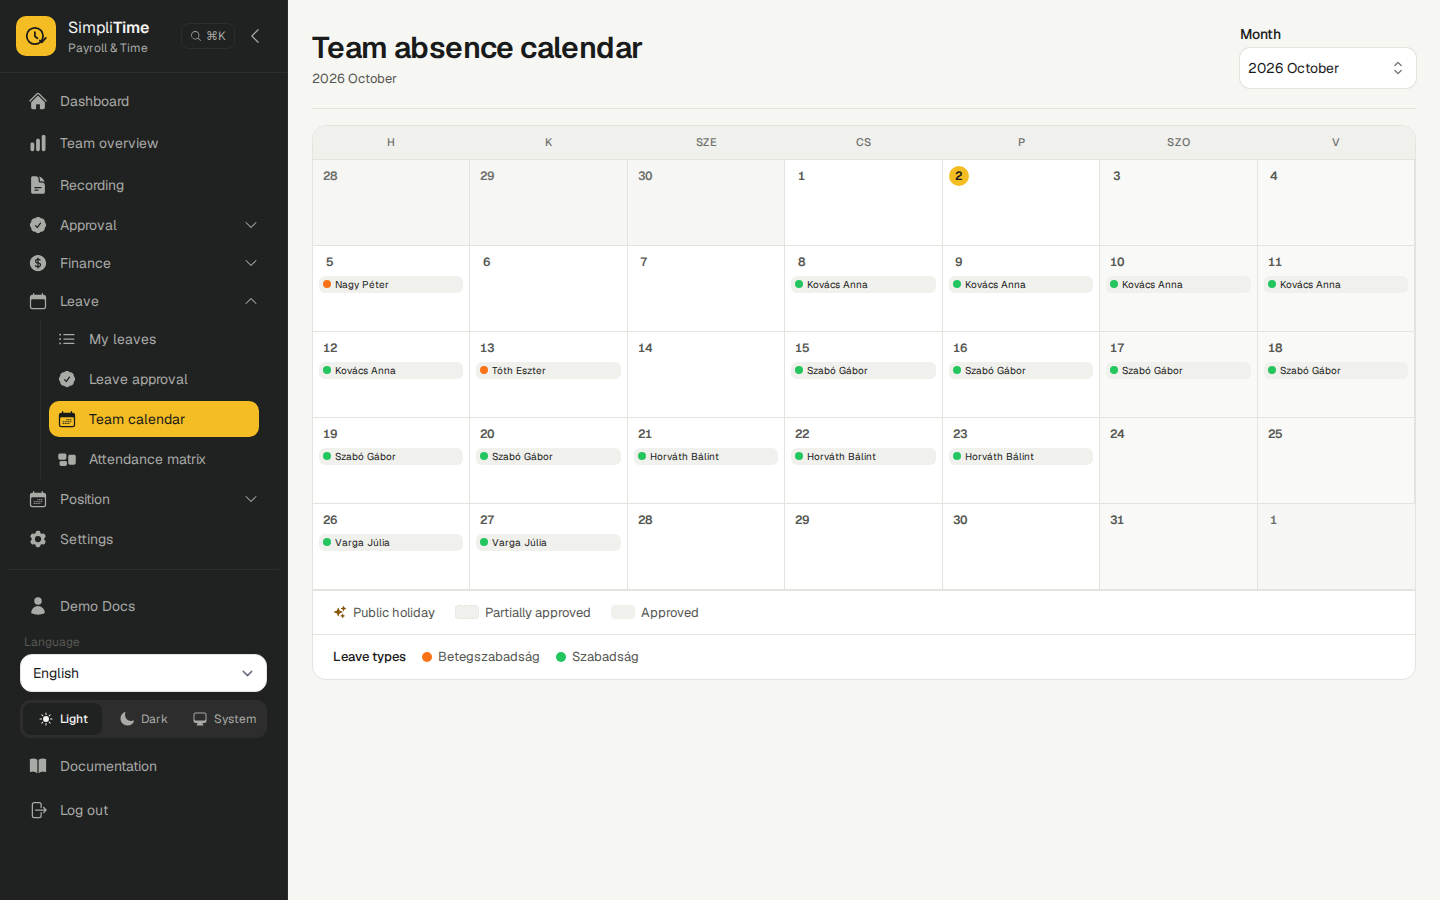Collapse the sidebar with the arrow icon
Viewport: 1440px width, 900px height.
pyautogui.click(x=255, y=36)
